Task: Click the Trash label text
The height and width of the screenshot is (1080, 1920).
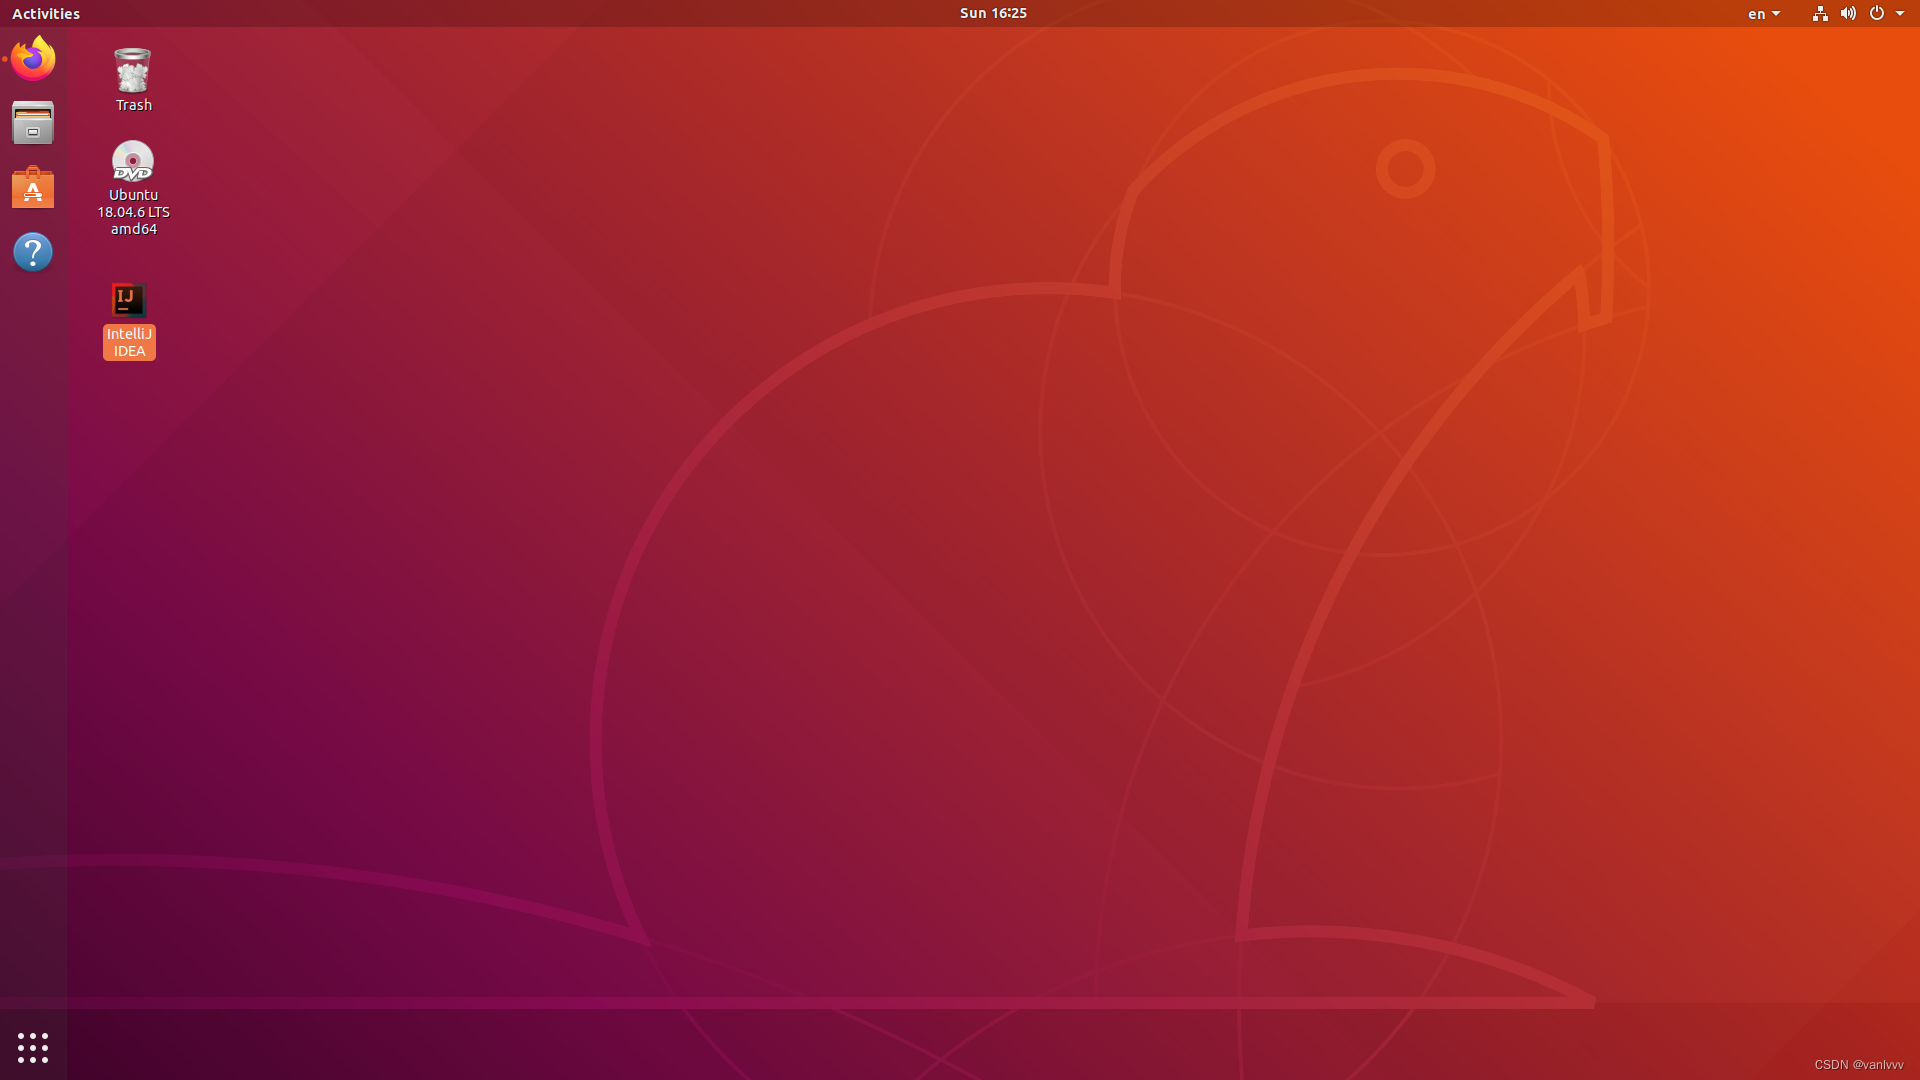Action: click(133, 105)
